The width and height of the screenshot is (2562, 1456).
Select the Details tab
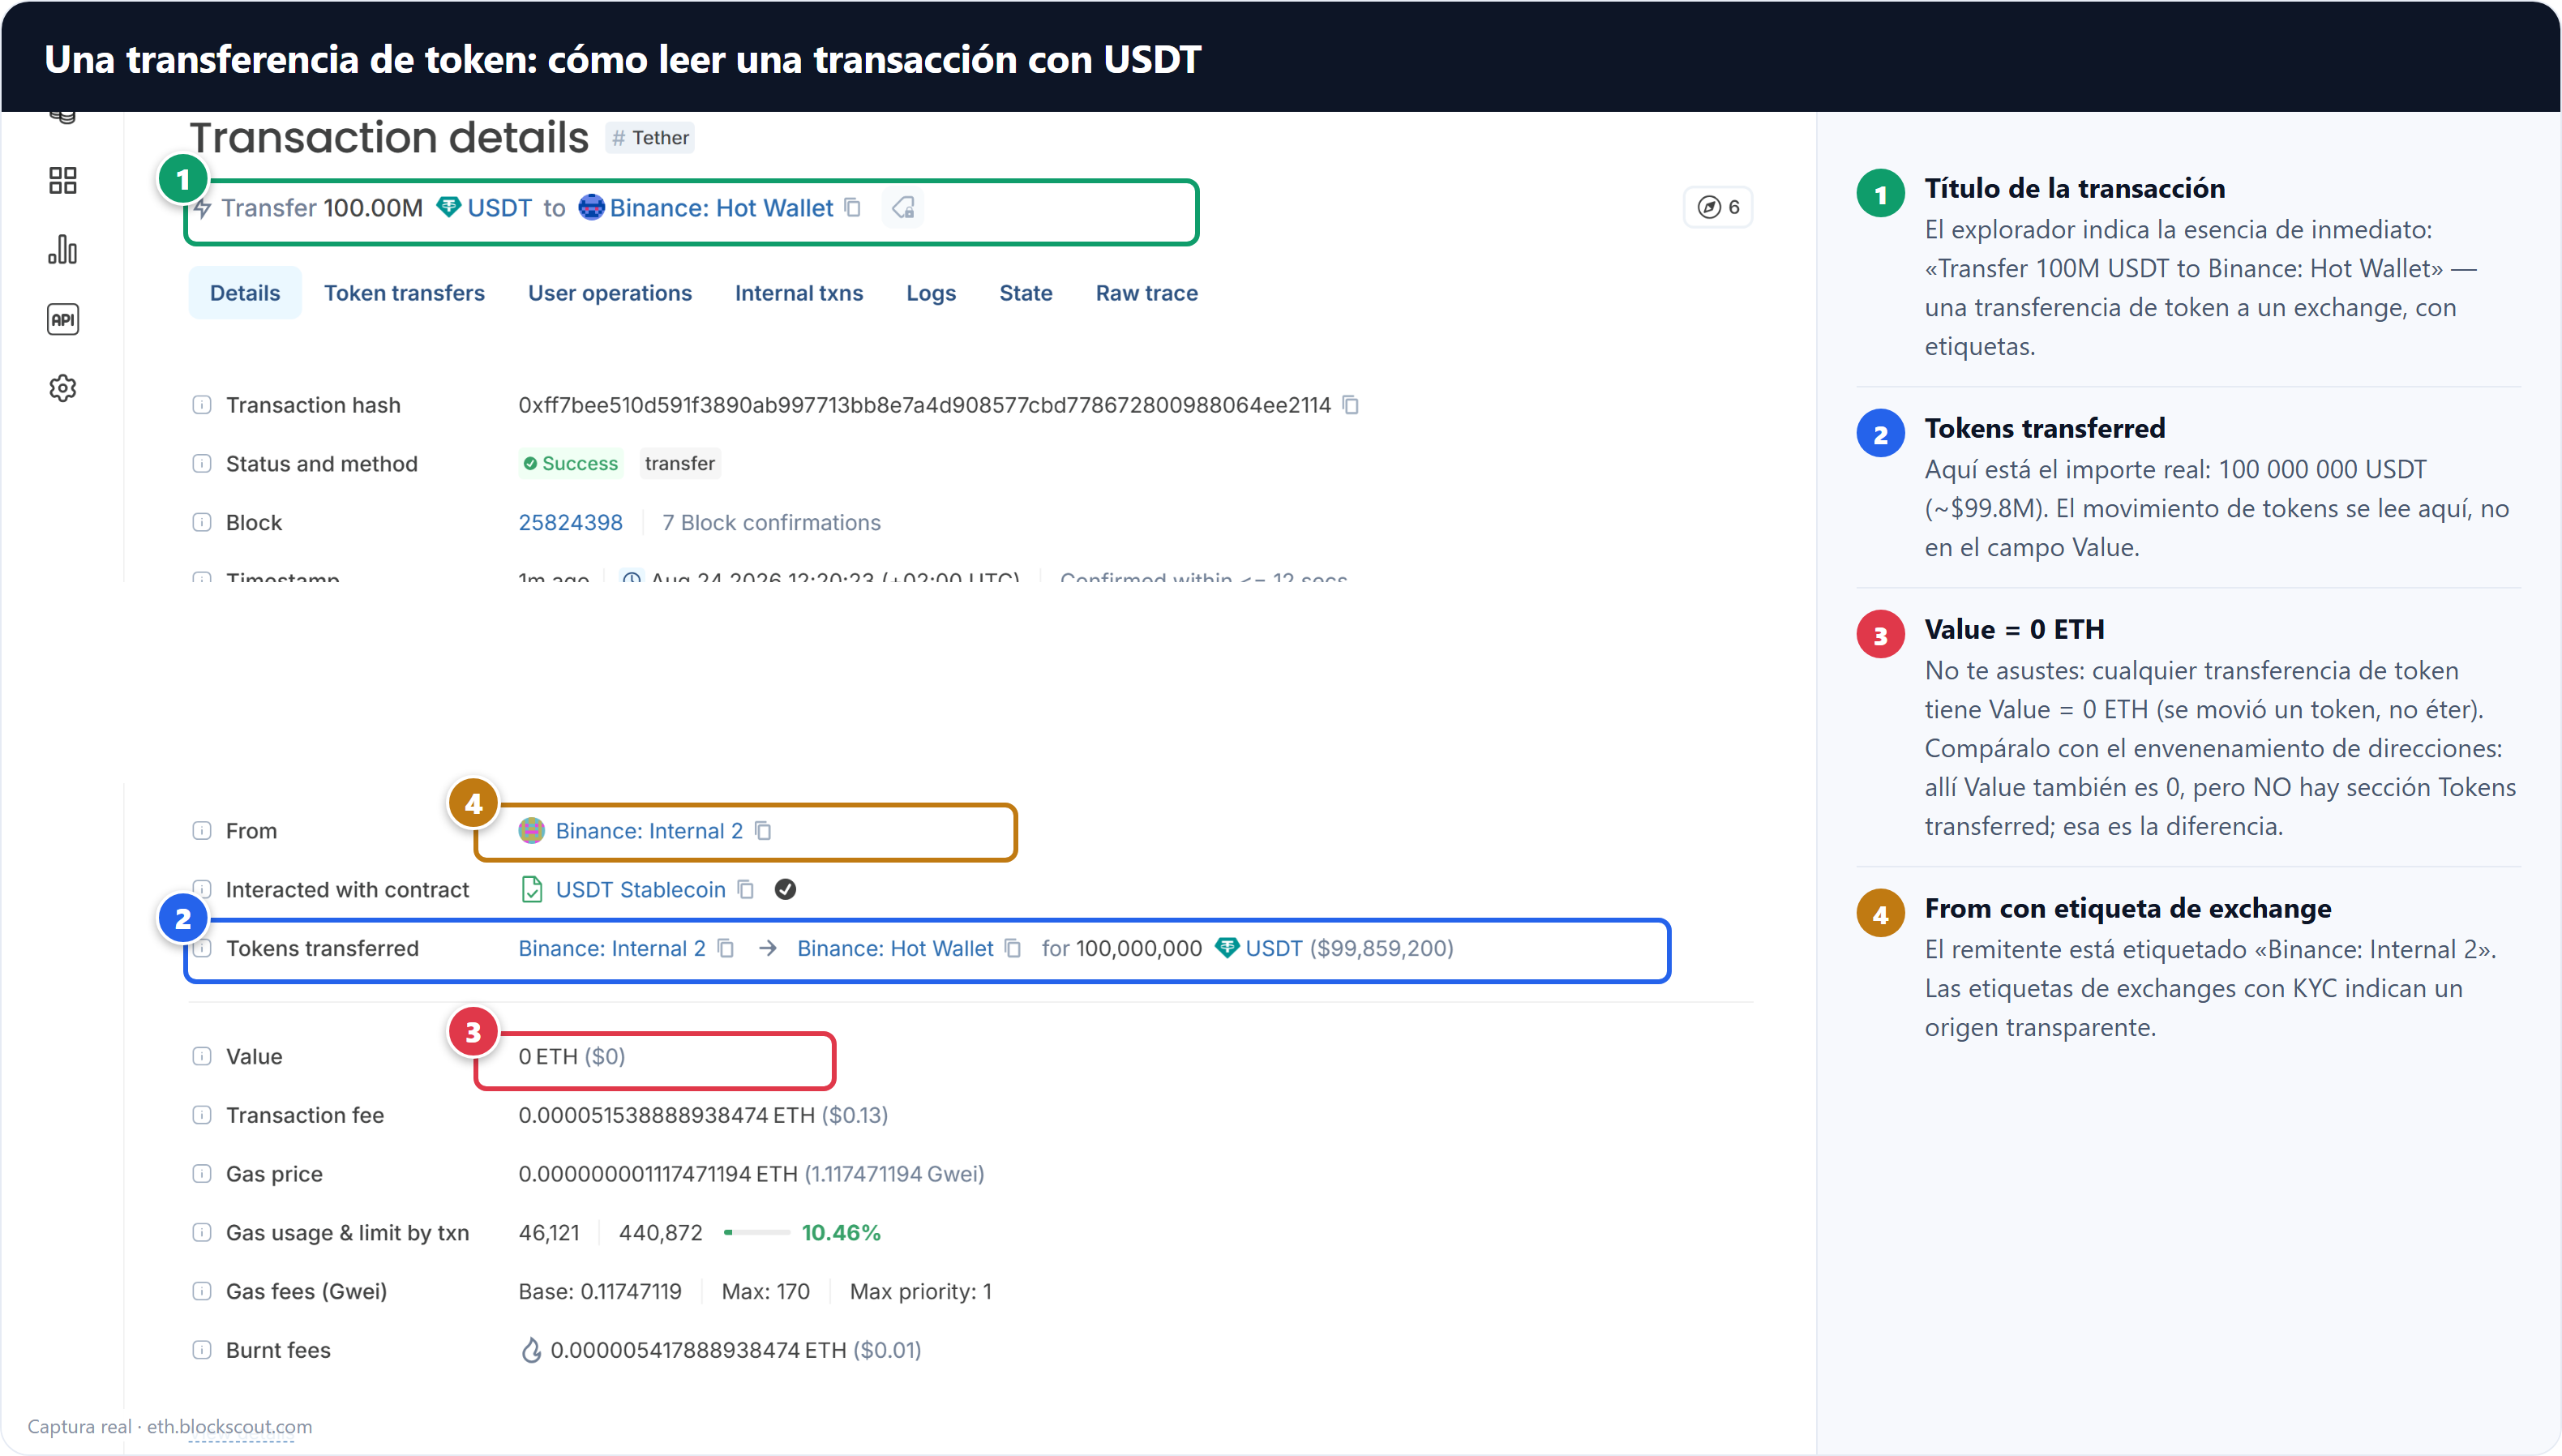tap(245, 293)
